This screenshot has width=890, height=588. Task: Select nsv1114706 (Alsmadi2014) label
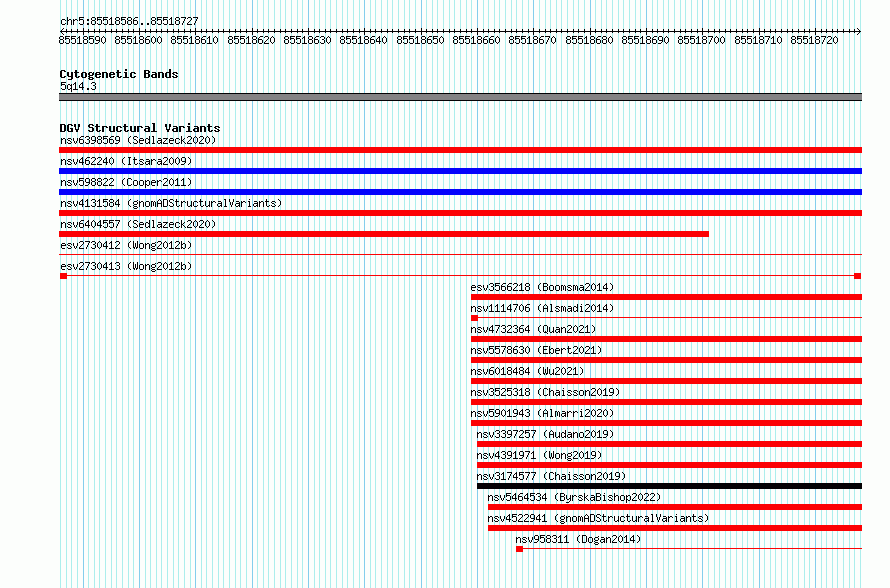click(x=542, y=308)
